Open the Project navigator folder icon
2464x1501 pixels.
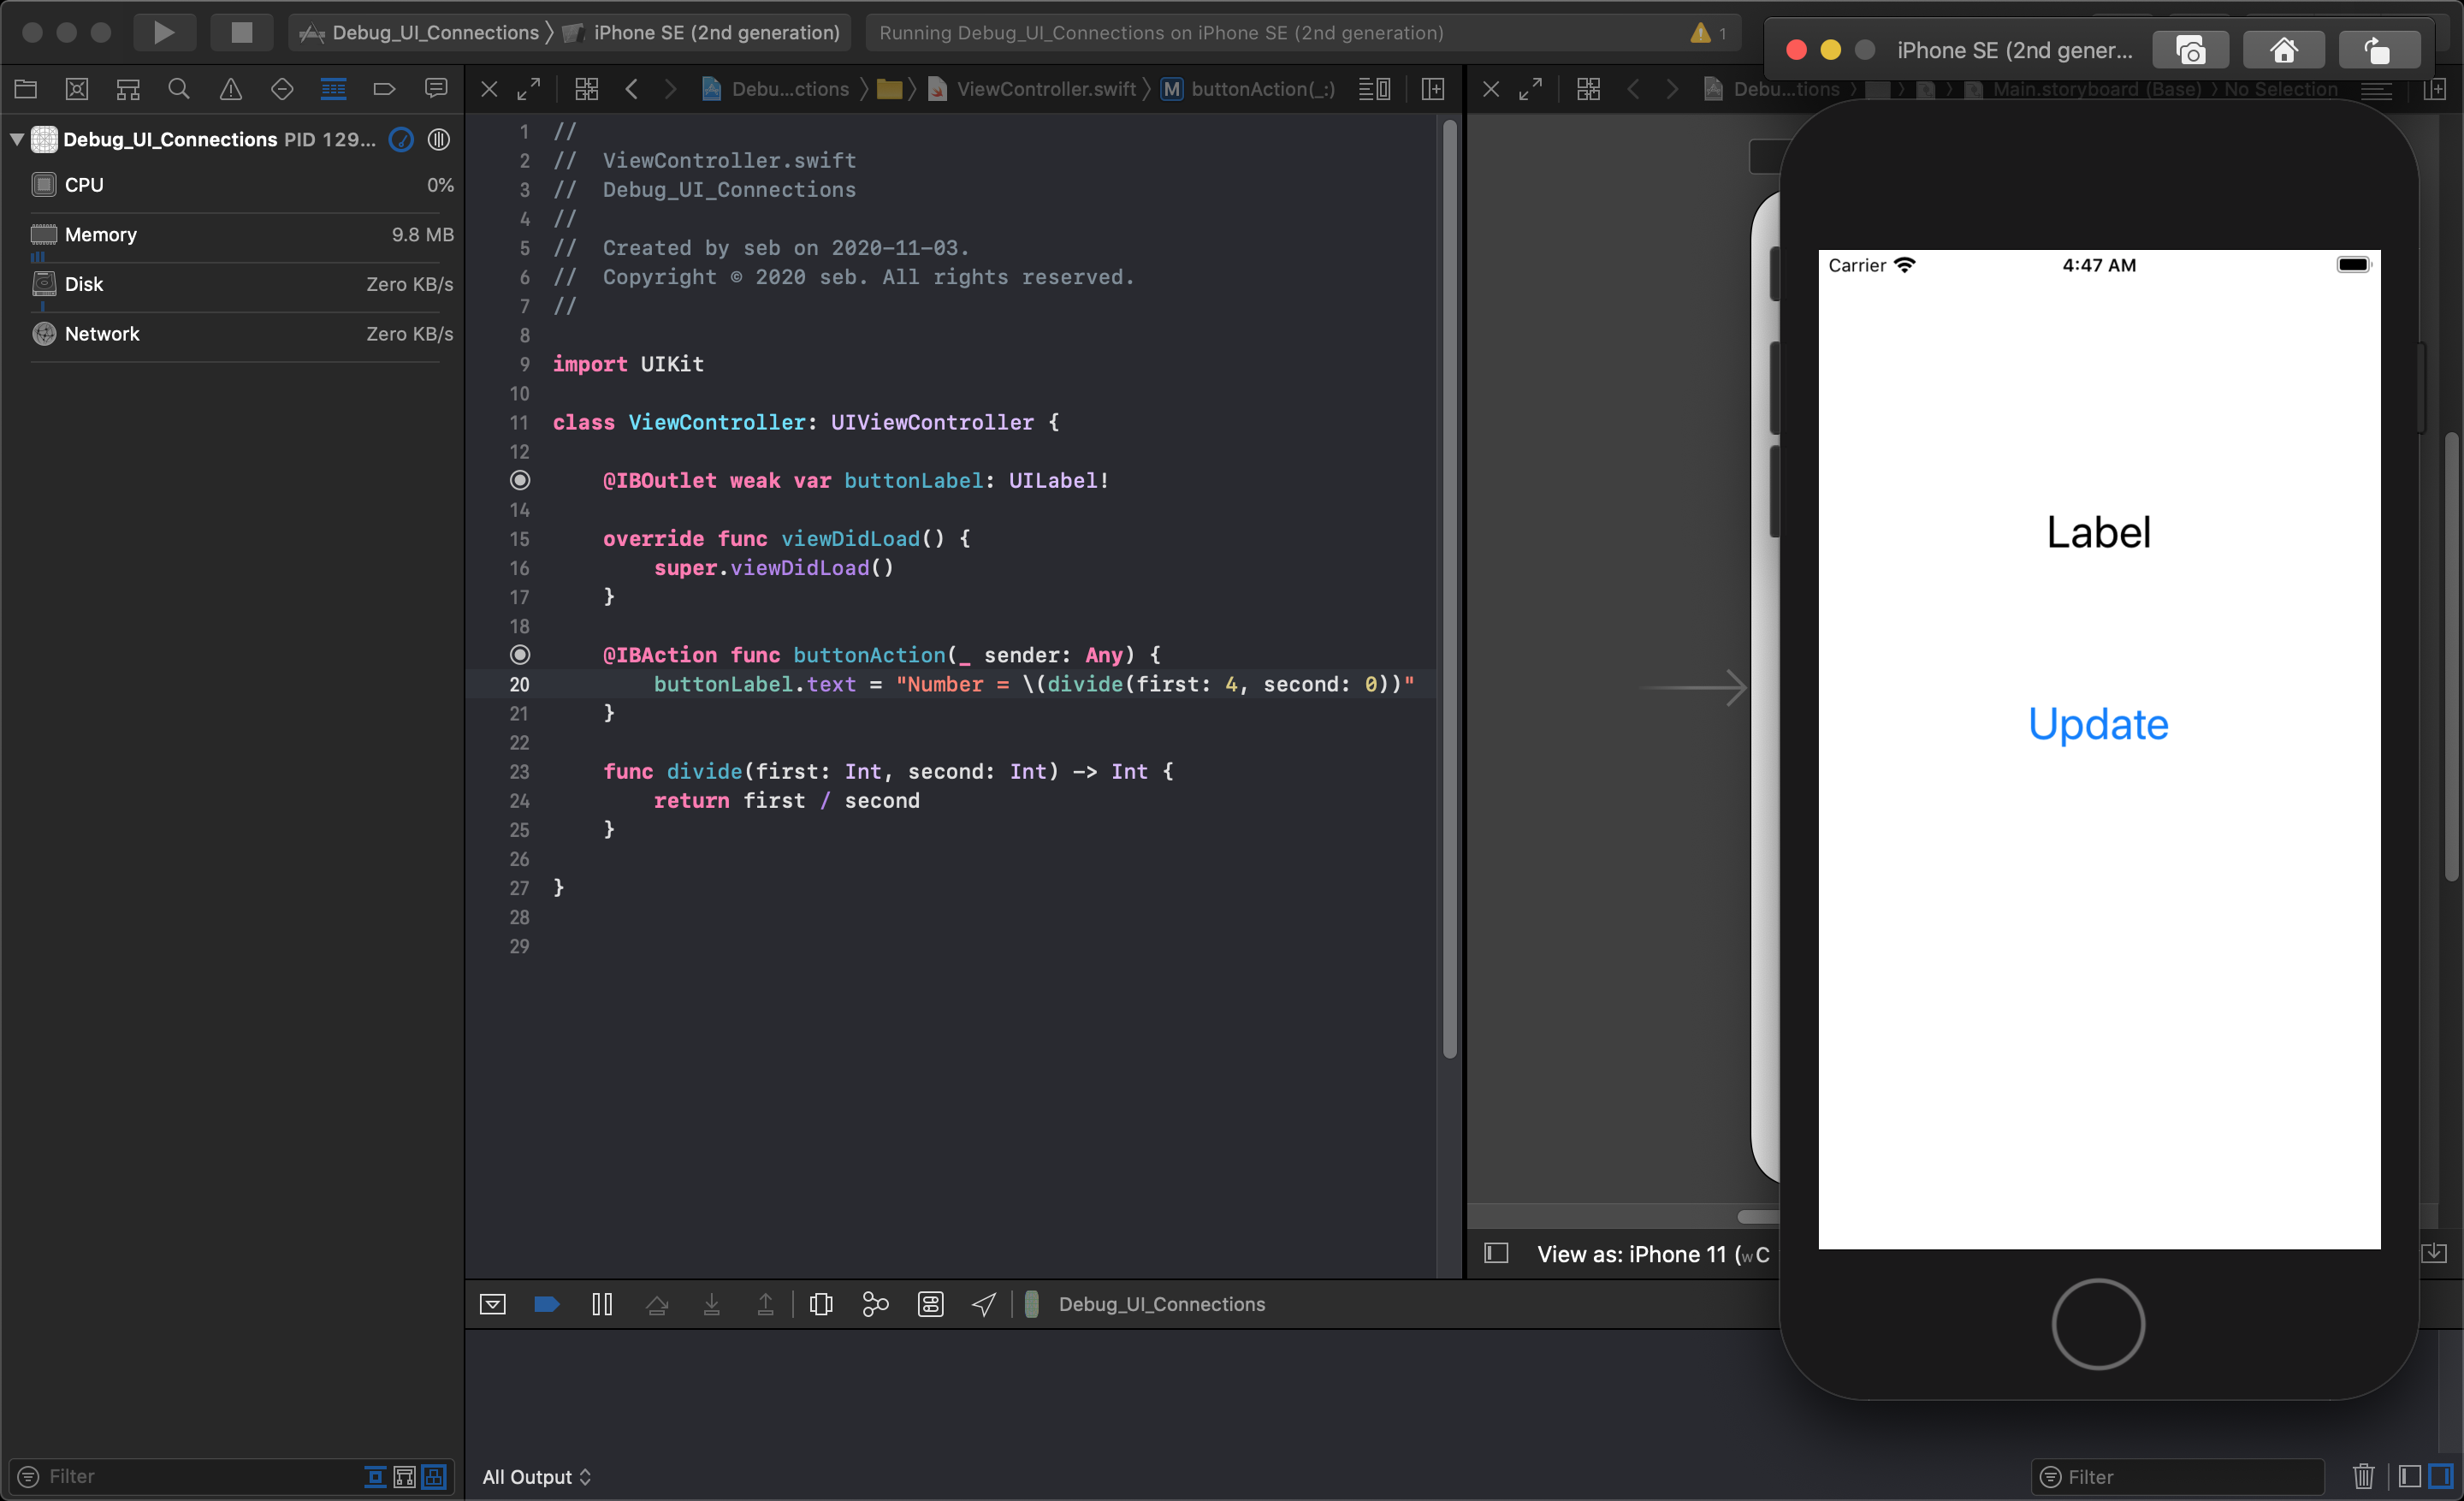(26, 89)
